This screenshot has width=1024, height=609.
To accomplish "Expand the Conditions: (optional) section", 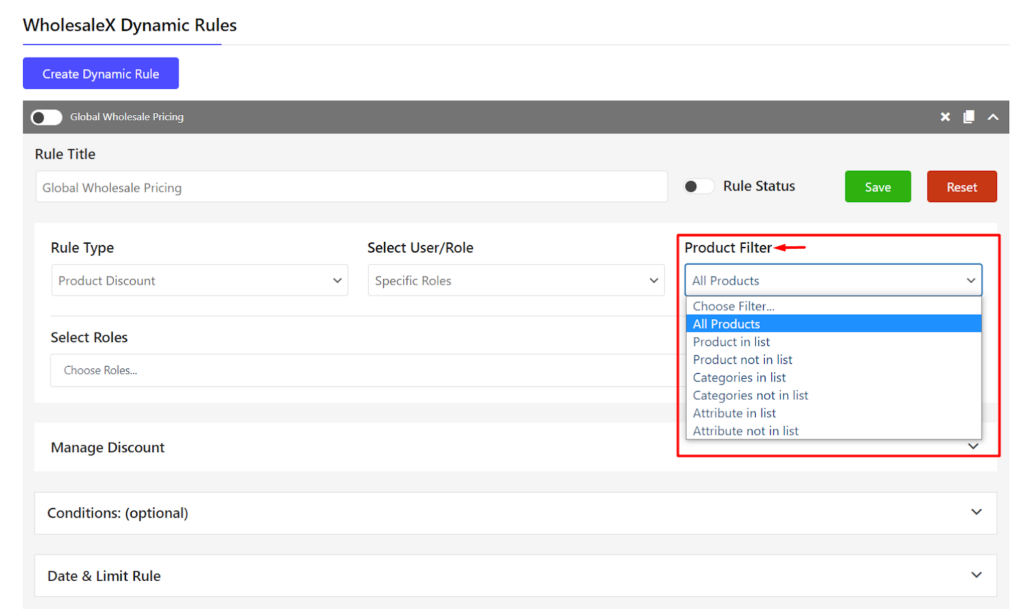I will tap(516, 513).
